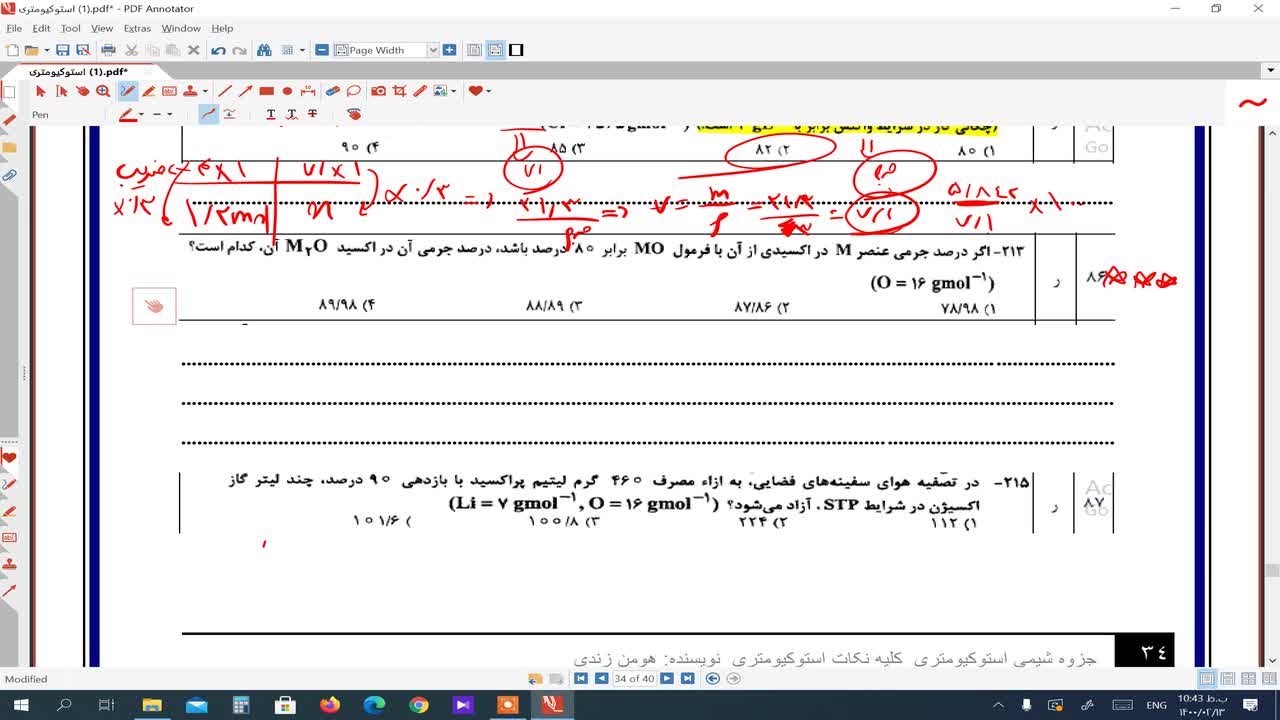The image size is (1280, 720).
Task: Select the Arrow drawing tool
Action: (x=246, y=91)
